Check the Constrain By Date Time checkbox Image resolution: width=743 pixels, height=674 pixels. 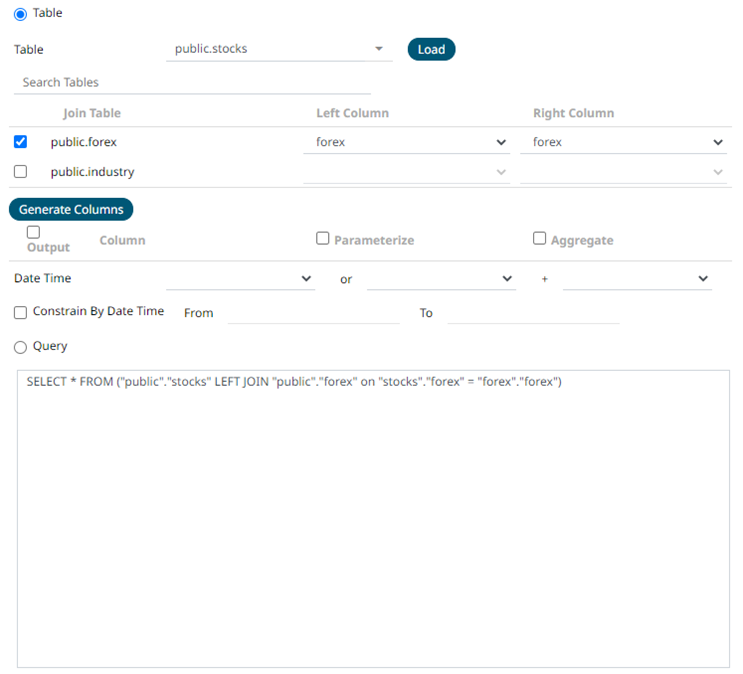[21, 313]
